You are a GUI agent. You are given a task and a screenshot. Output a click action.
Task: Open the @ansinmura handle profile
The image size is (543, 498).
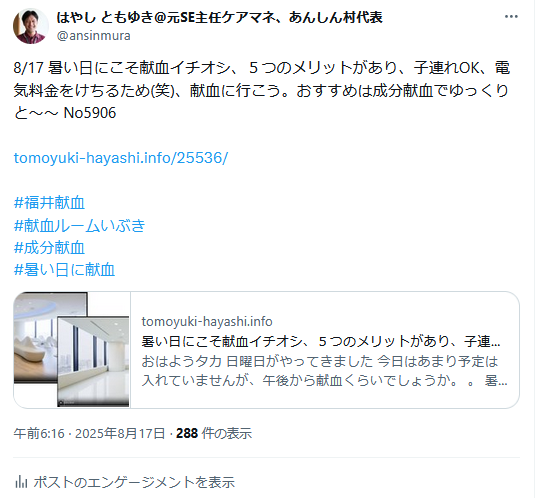point(94,36)
